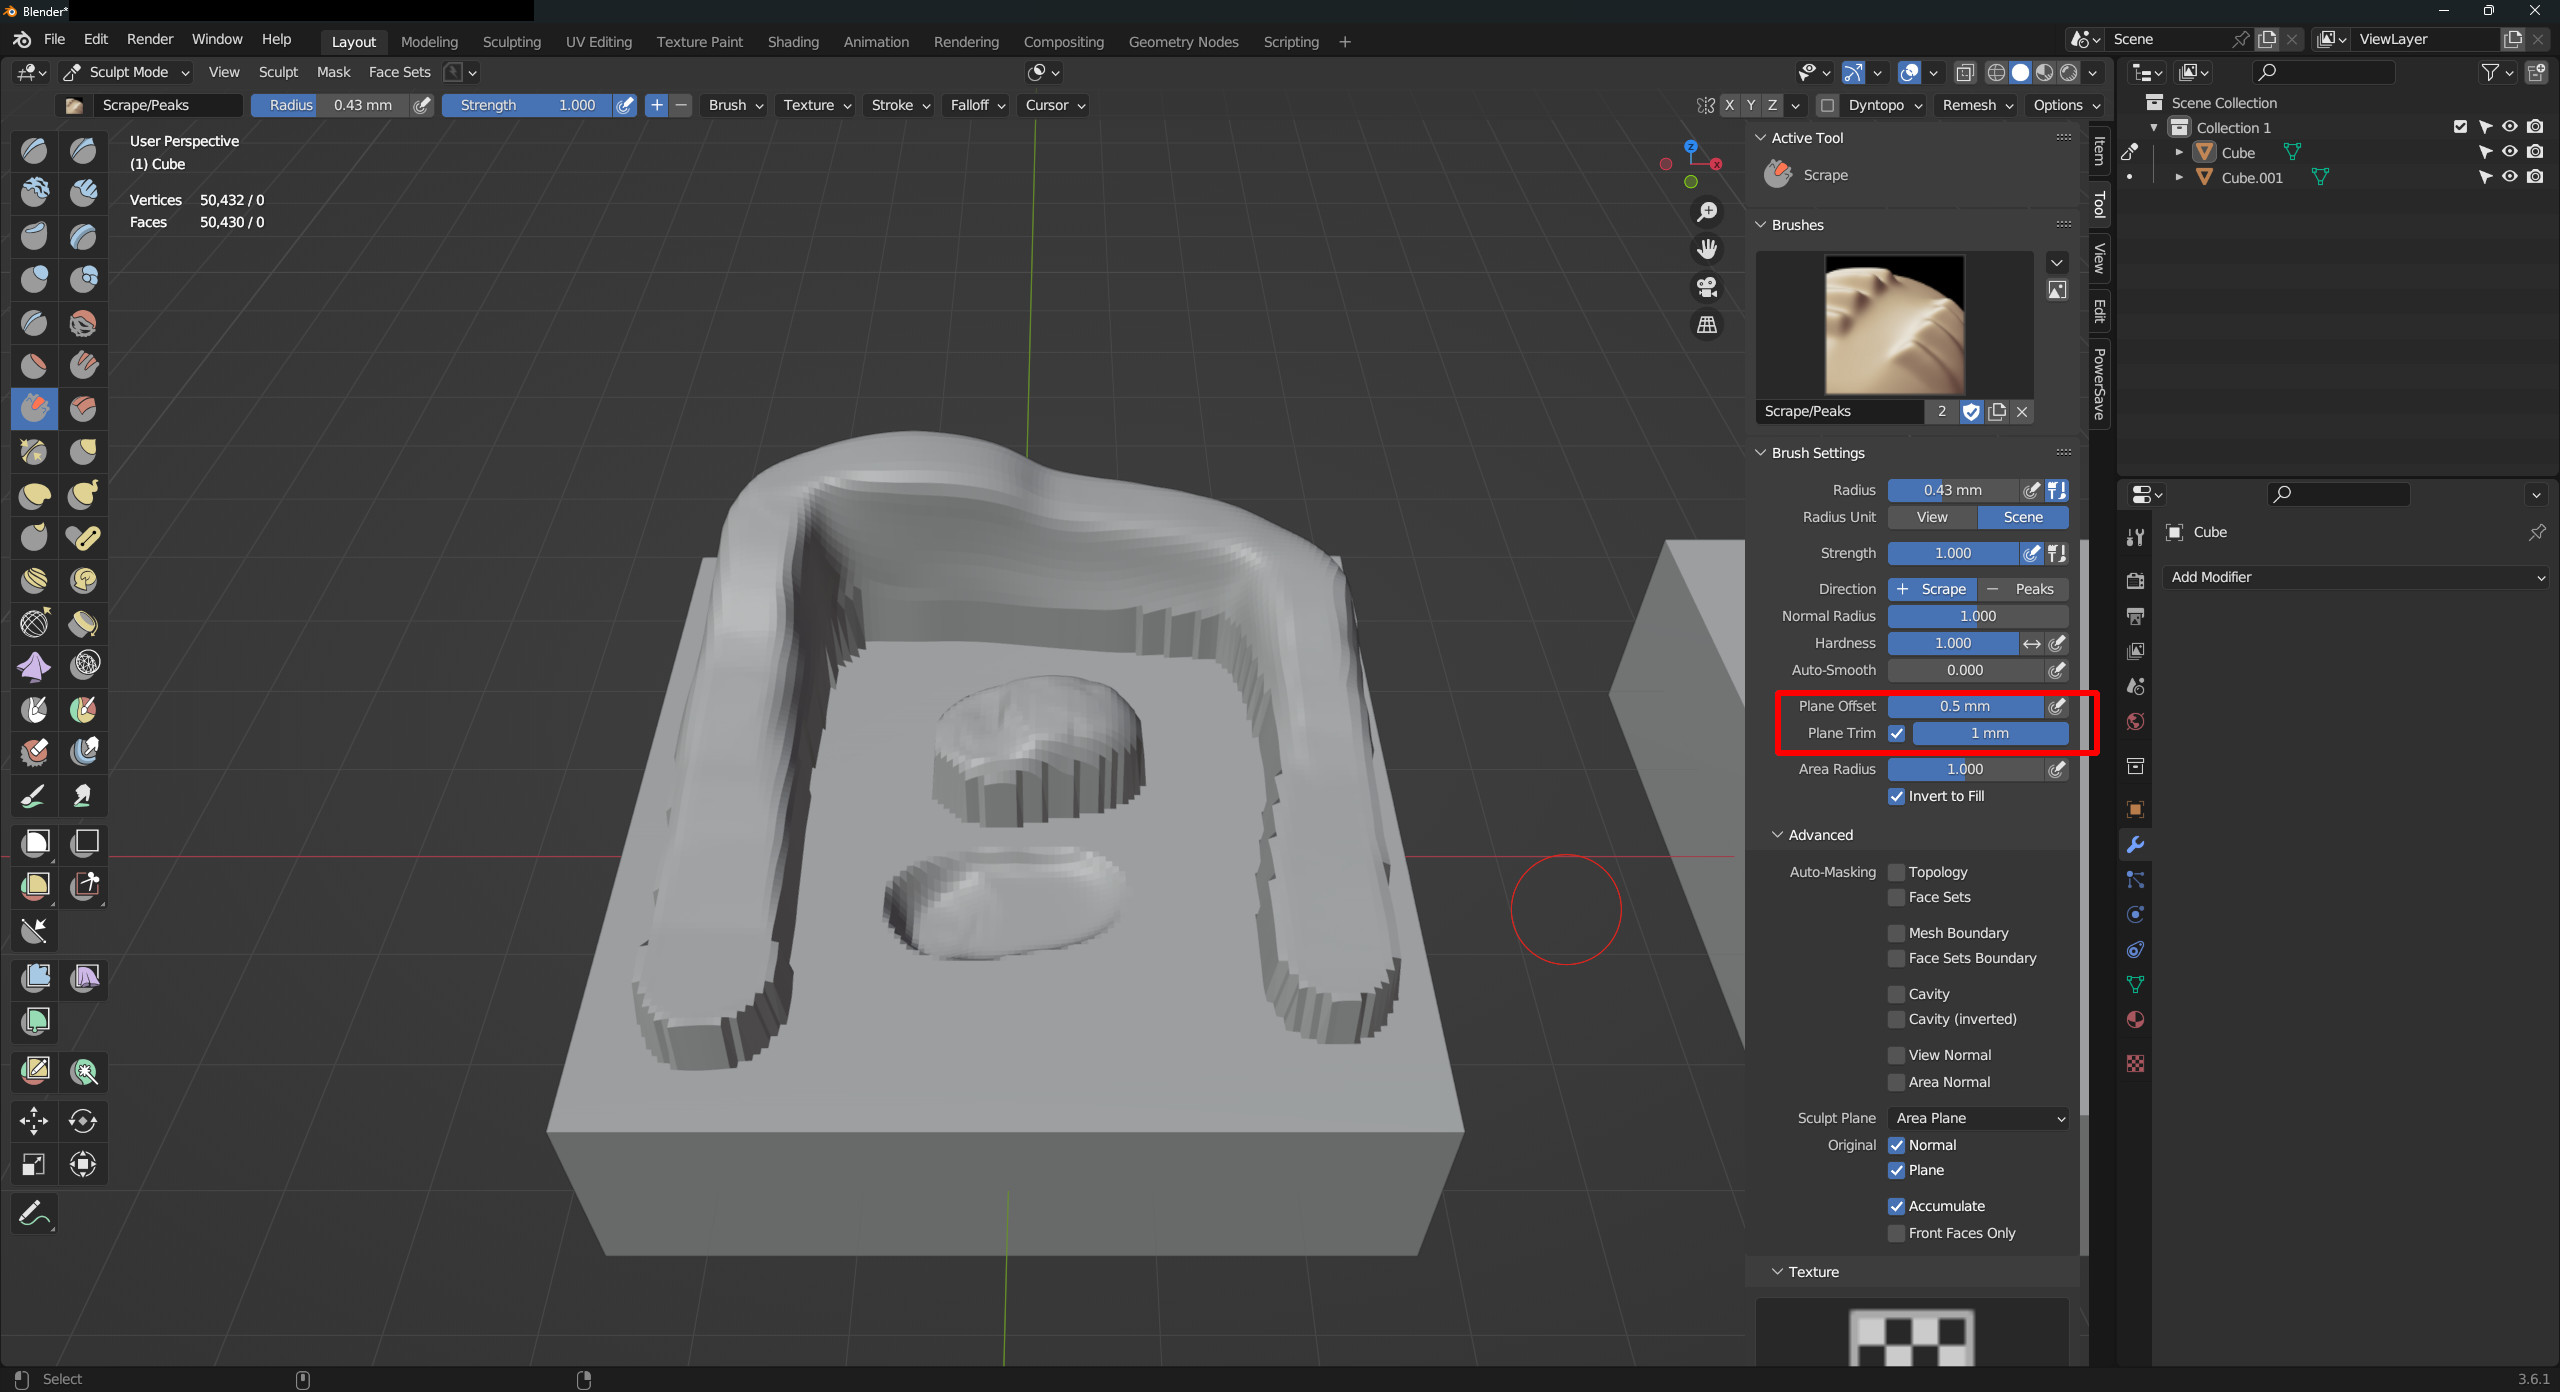The height and width of the screenshot is (1392, 2560).
Task: Select the Mesh Filter tool
Action: click(34, 978)
